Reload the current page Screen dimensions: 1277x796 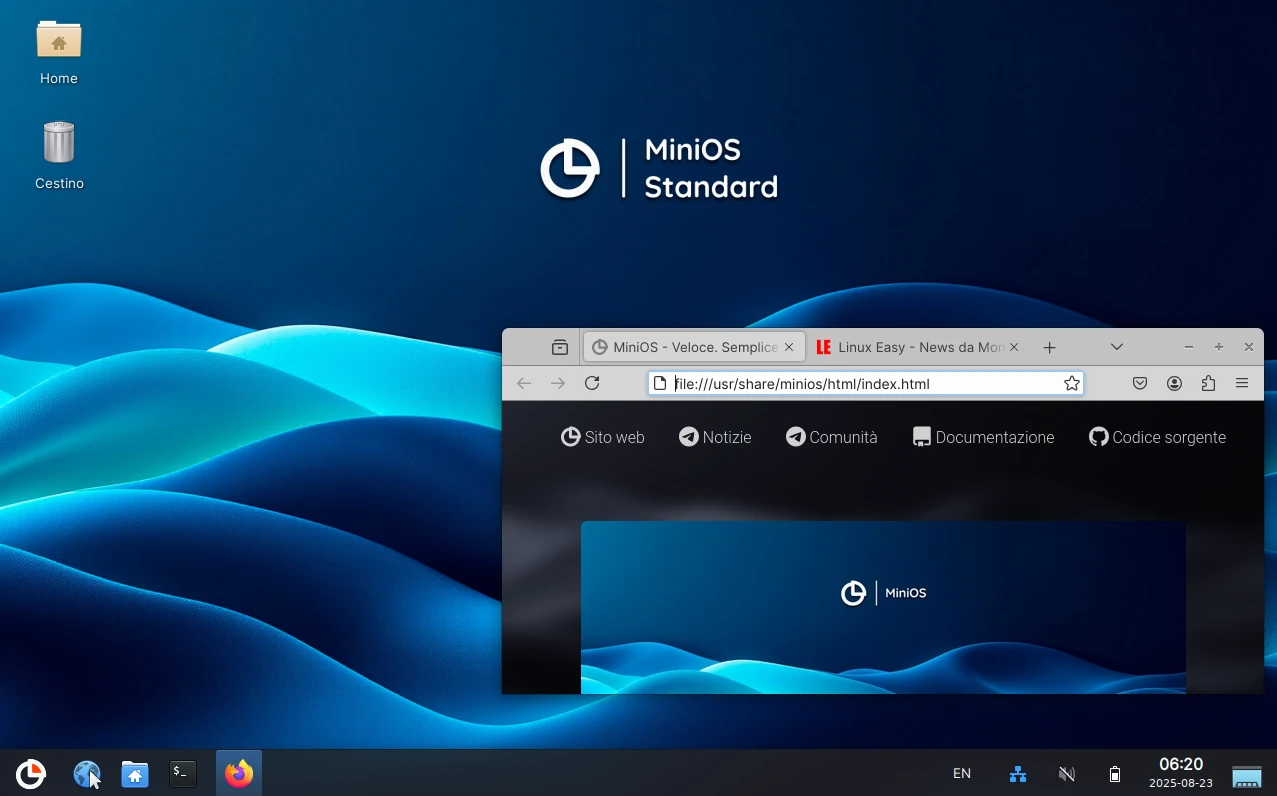[x=591, y=383]
